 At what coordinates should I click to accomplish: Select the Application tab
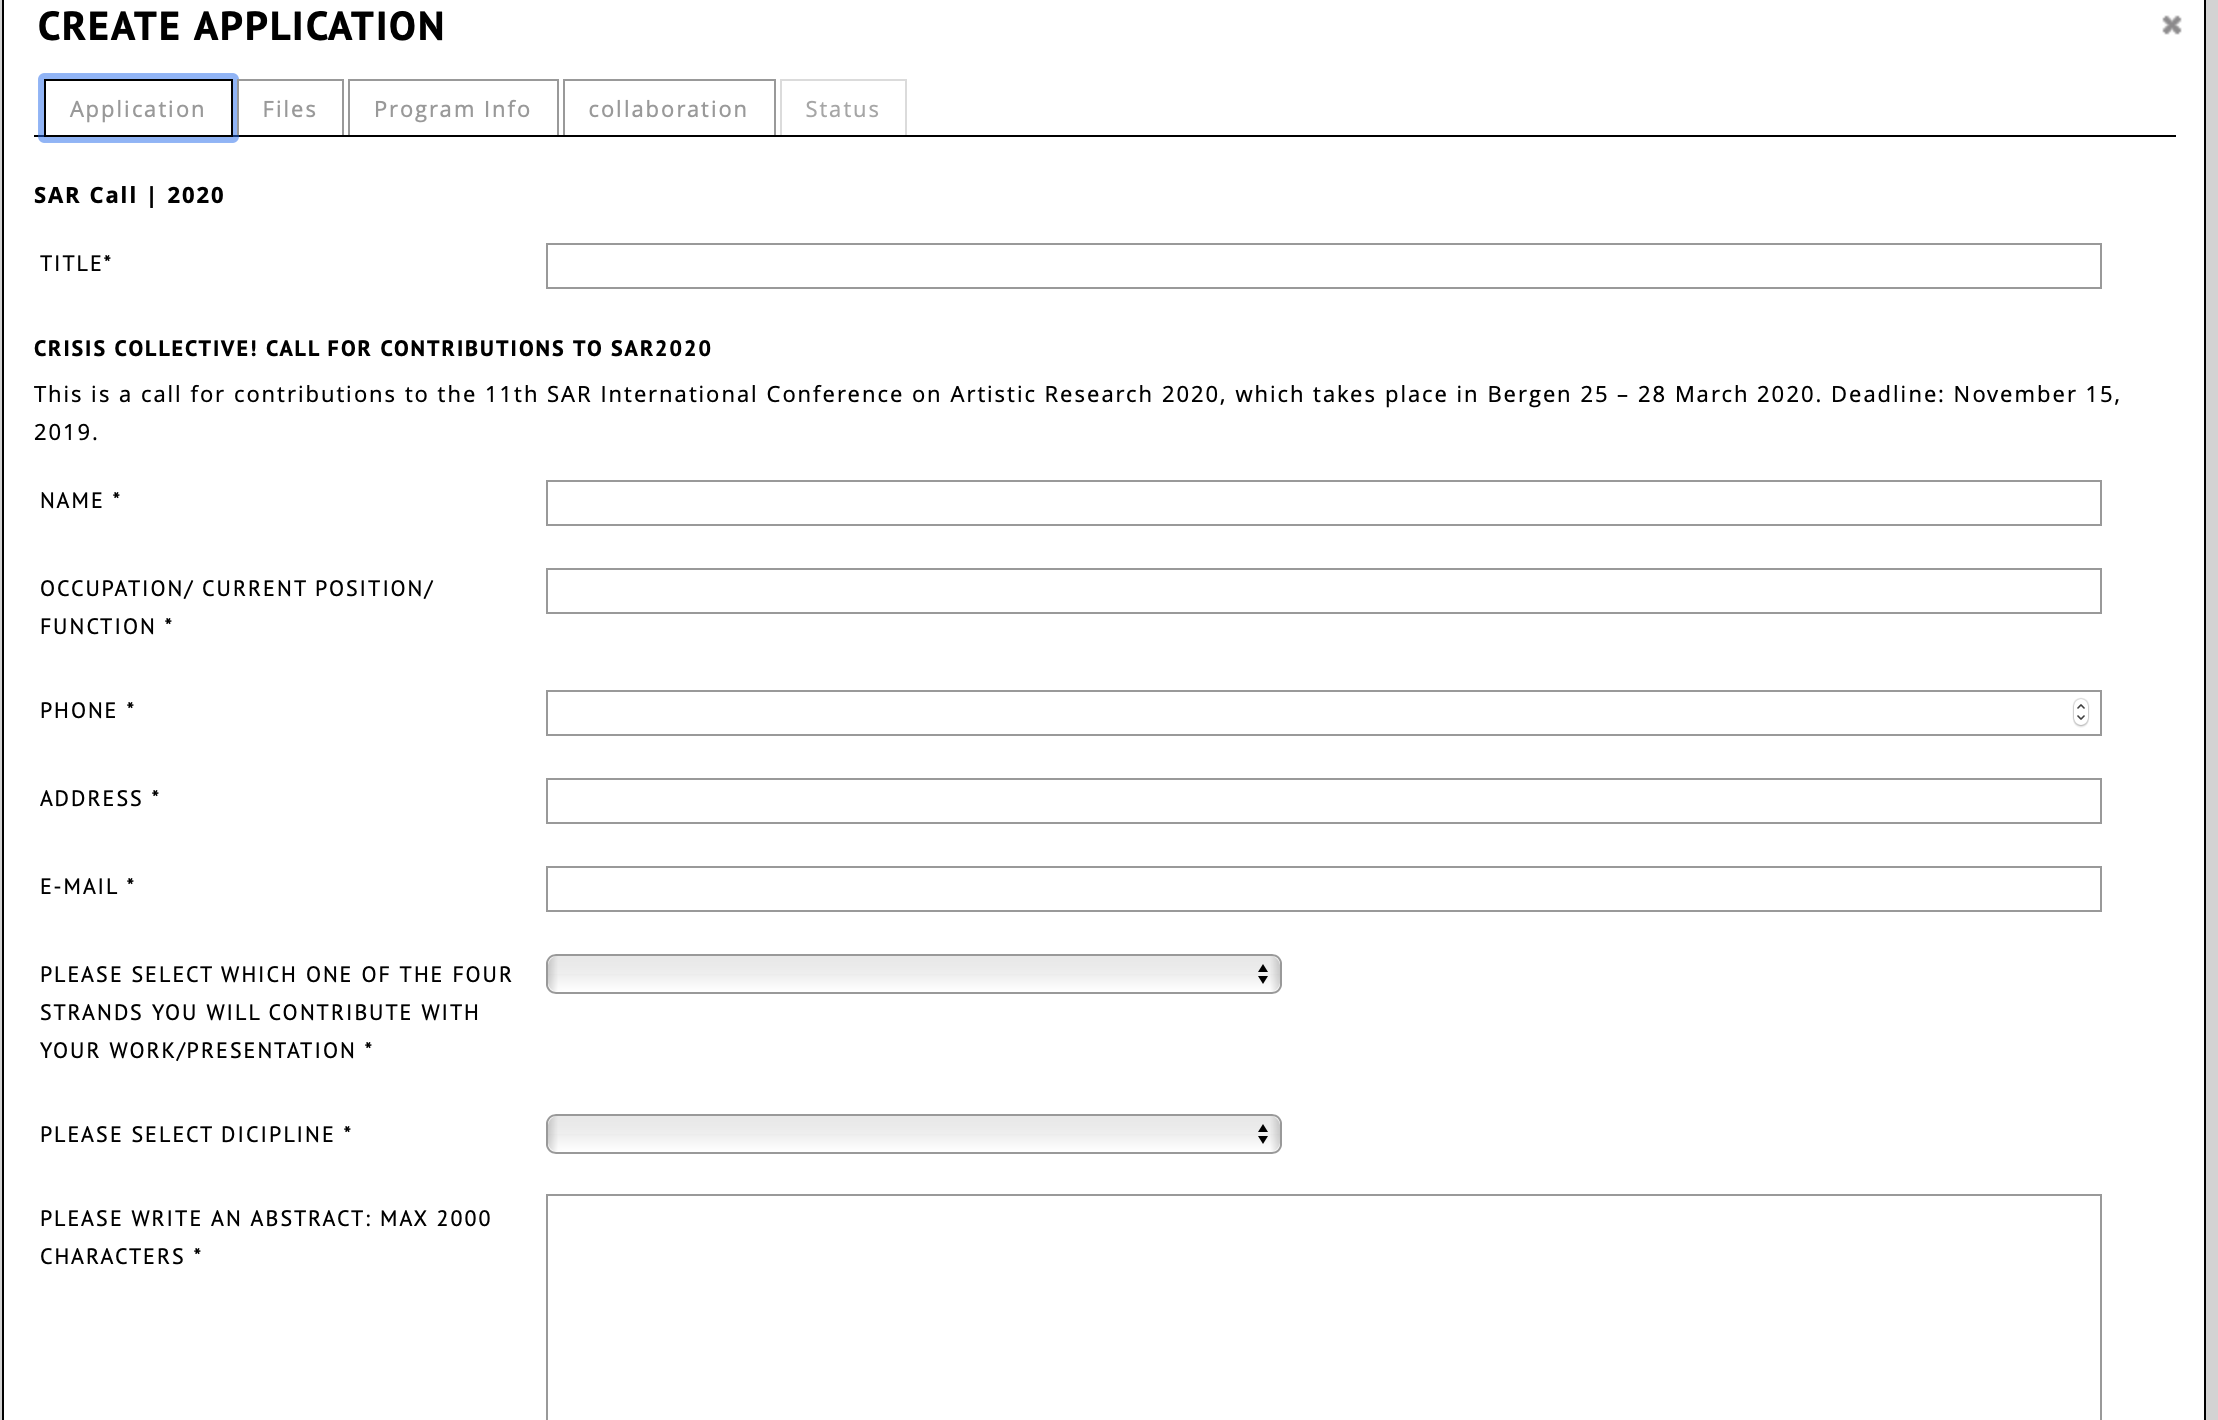[x=138, y=108]
